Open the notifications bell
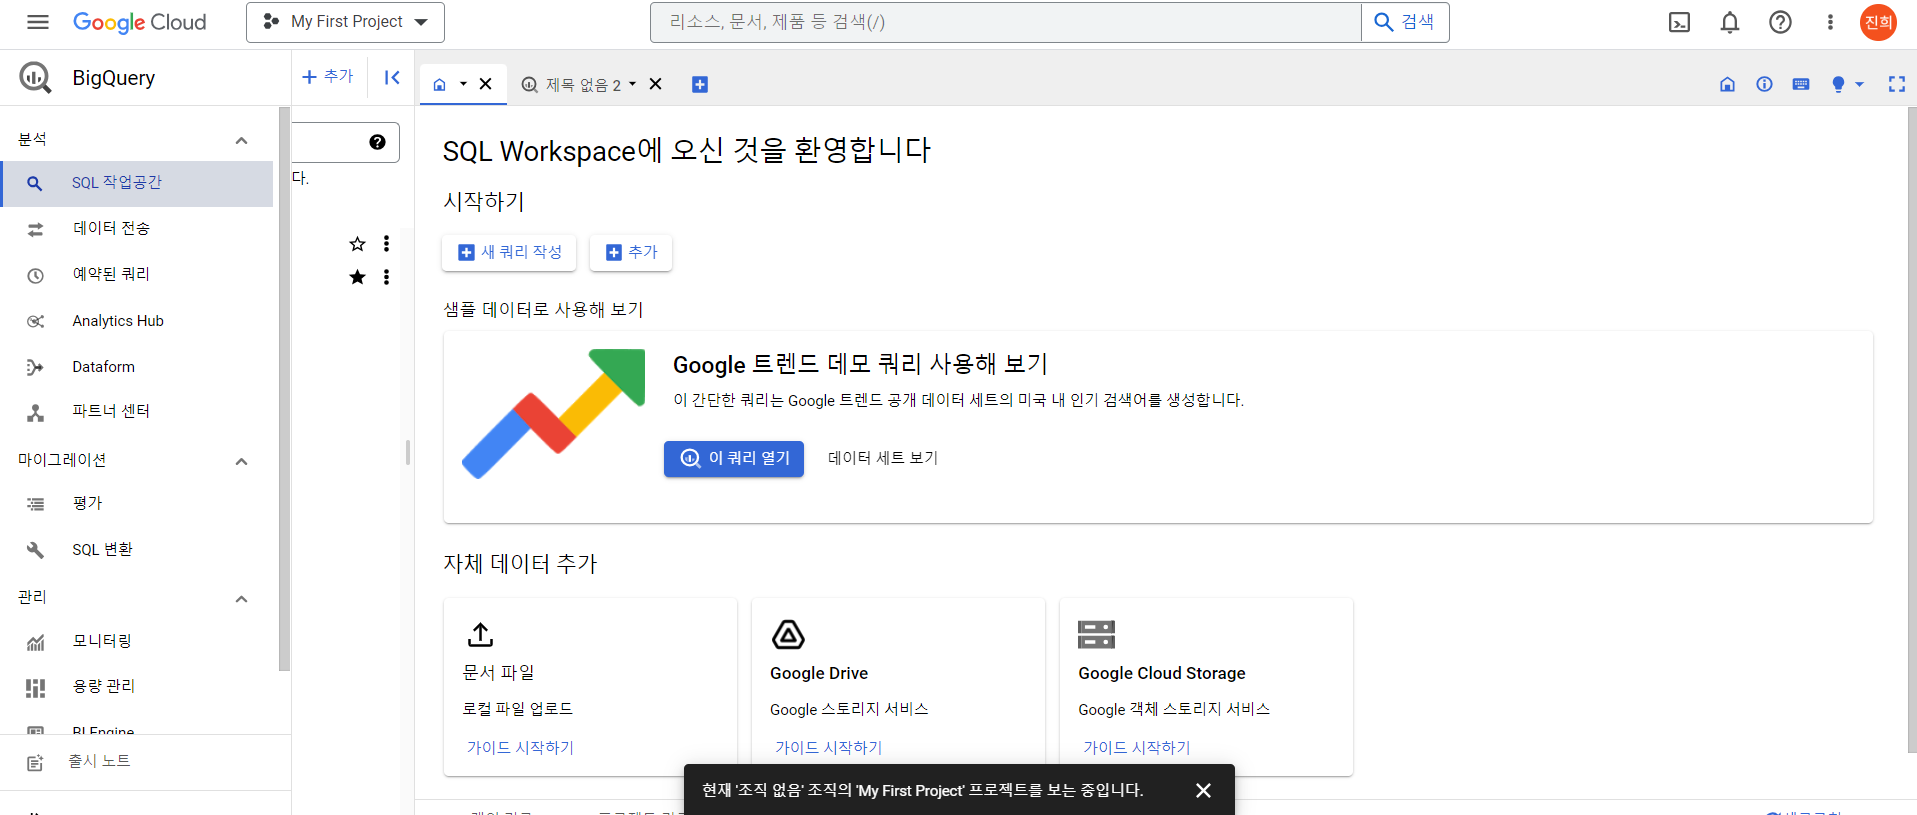This screenshot has height=815, width=1917. (1730, 22)
